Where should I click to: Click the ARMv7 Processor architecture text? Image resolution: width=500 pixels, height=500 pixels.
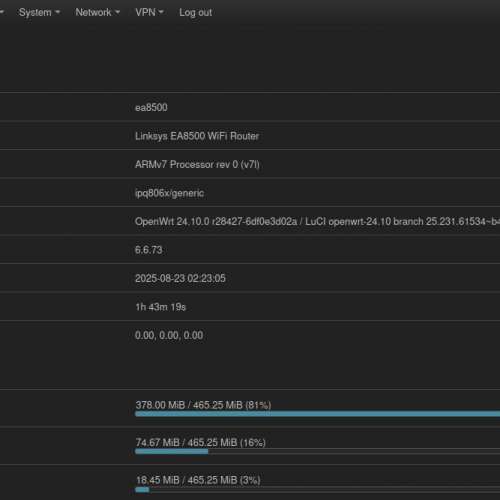coord(197,164)
